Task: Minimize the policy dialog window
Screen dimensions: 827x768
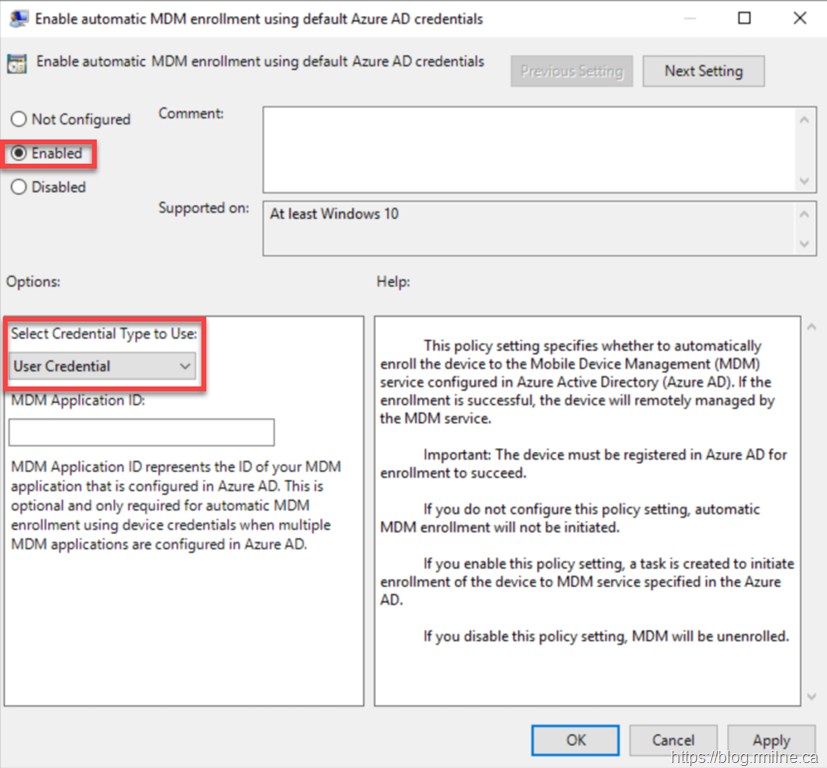Action: click(689, 18)
